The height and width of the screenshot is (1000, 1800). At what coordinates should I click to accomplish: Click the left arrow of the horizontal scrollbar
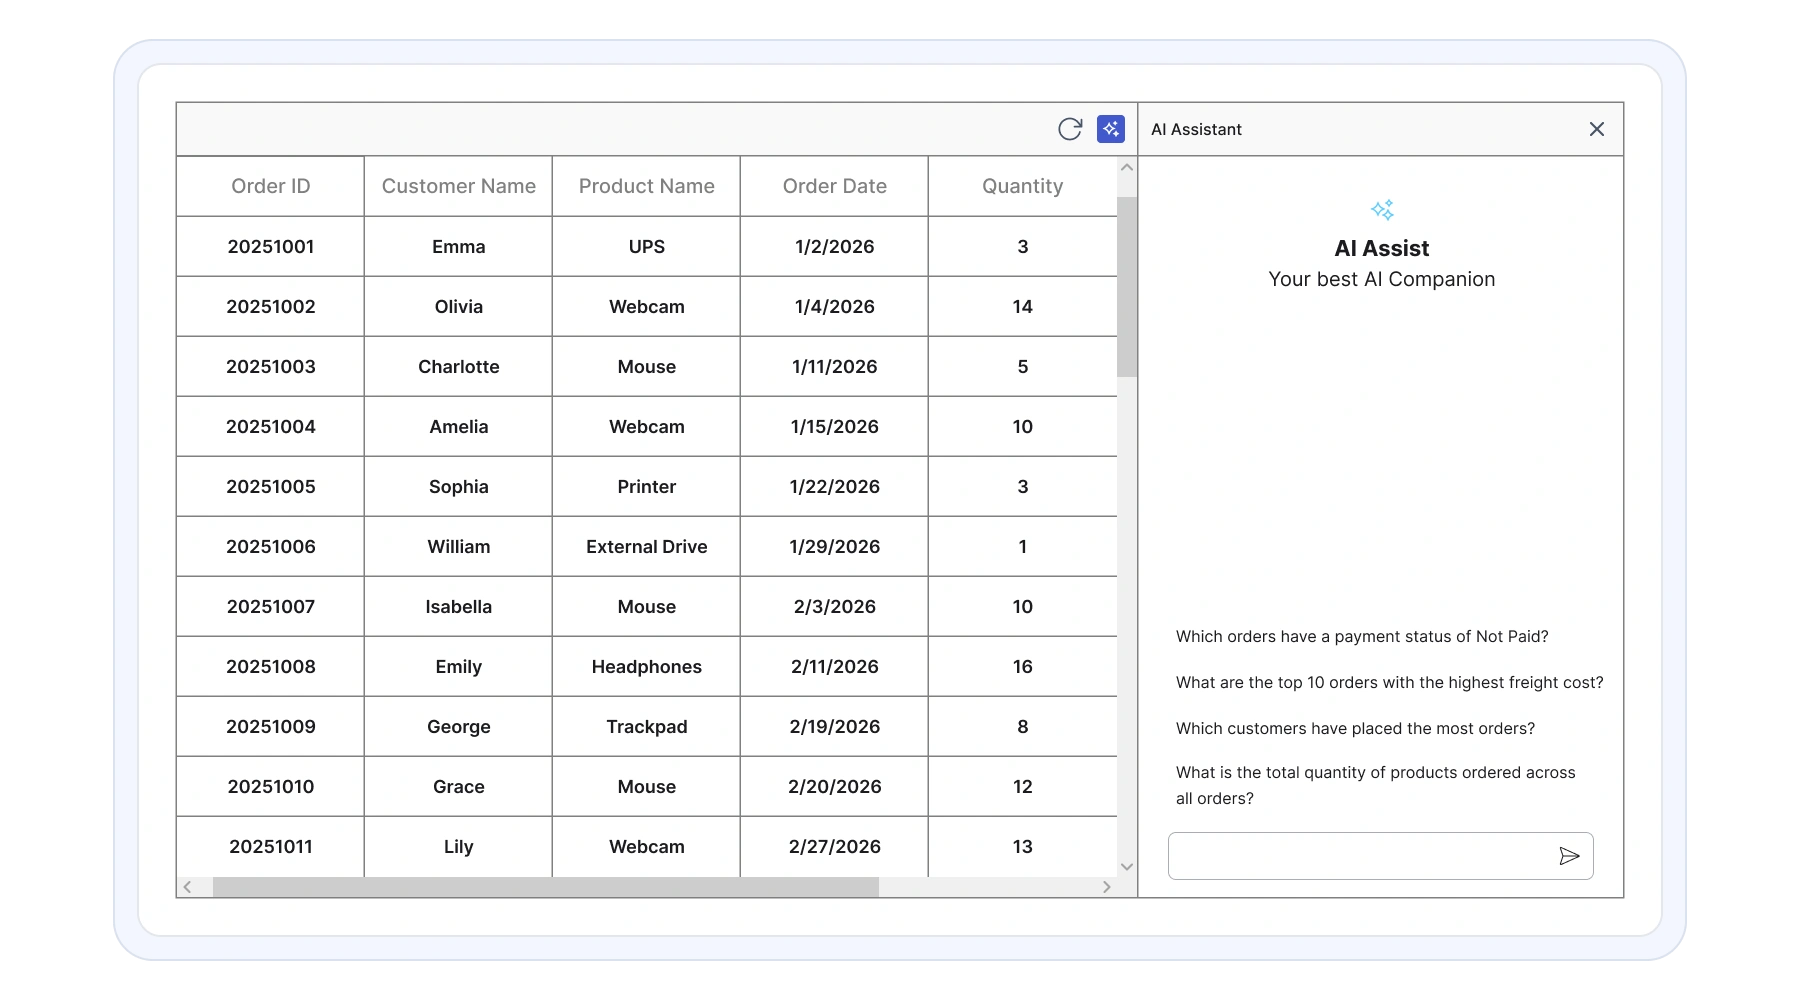[187, 886]
